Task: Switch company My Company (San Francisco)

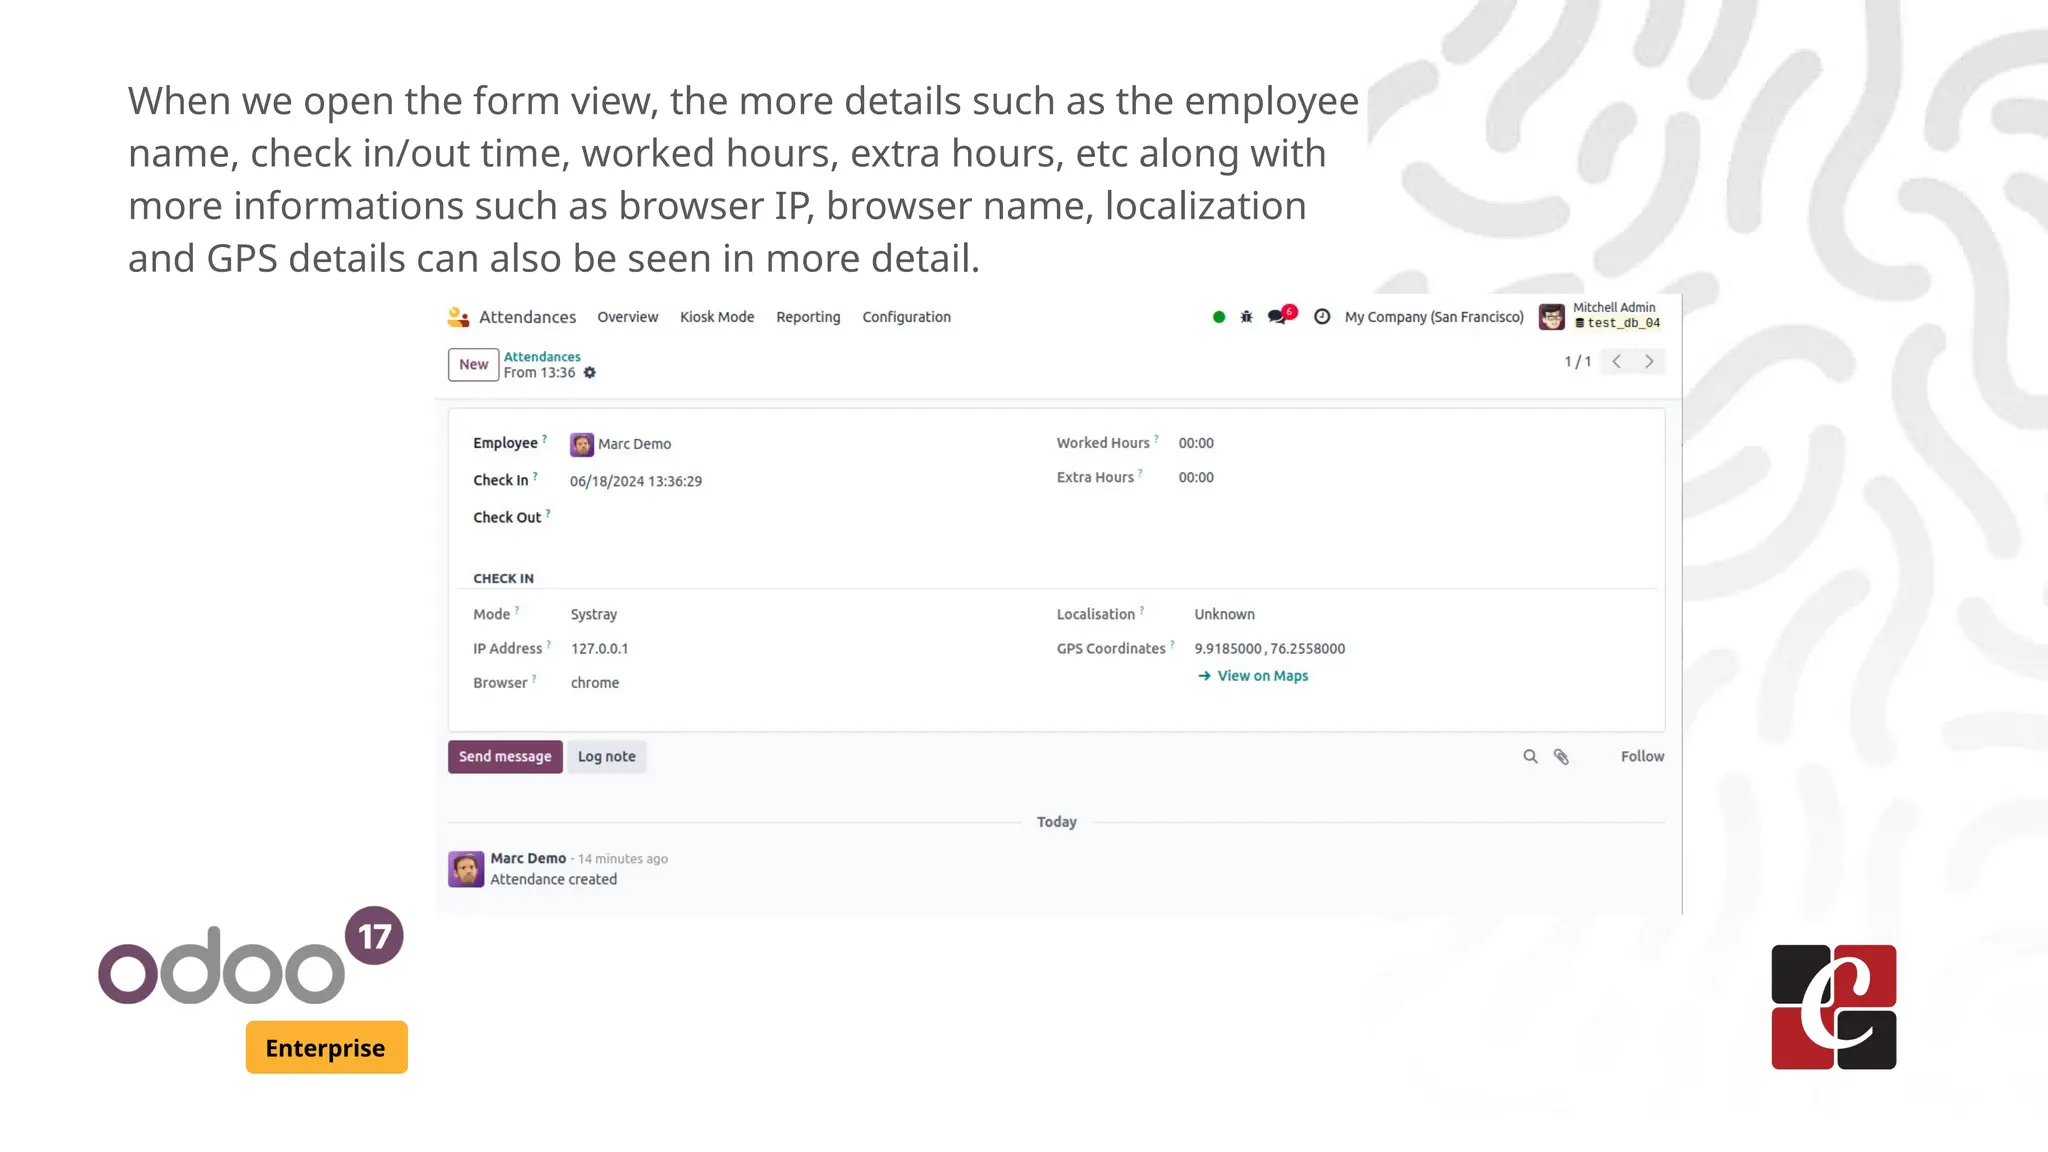Action: pyautogui.click(x=1434, y=317)
